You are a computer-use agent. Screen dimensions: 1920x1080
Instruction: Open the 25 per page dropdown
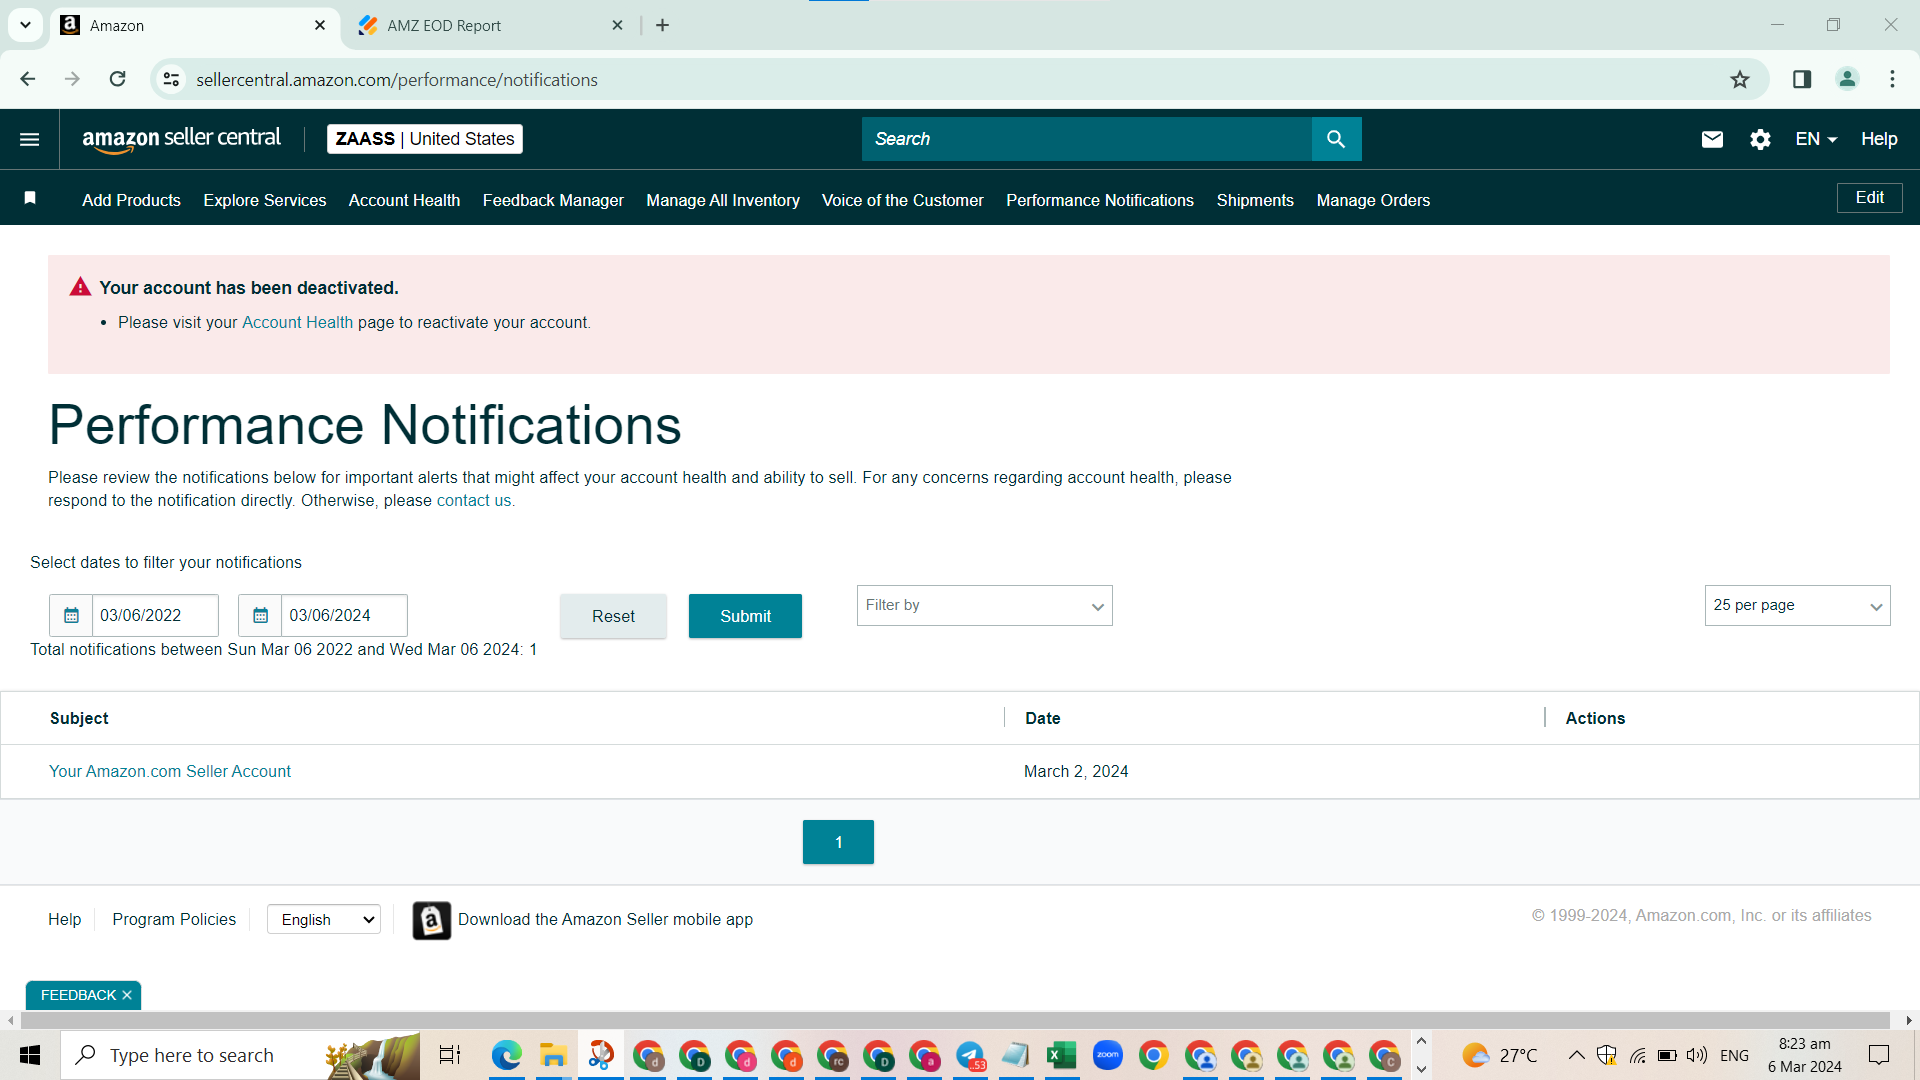[1797, 606]
